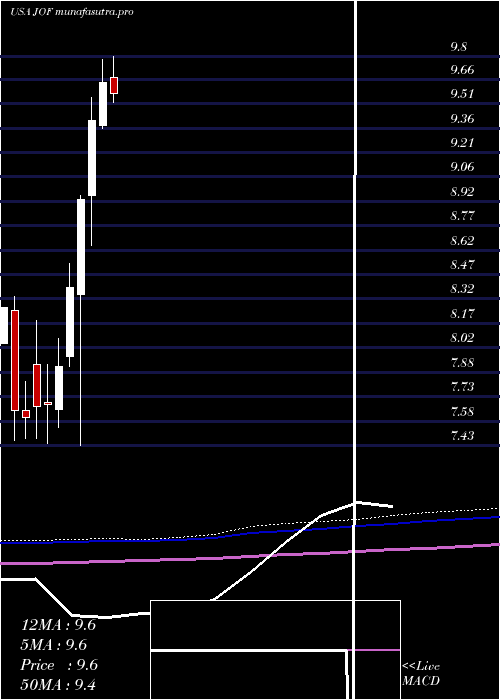
Task: Click the 9.06 price axis label
Action: (x=462, y=167)
